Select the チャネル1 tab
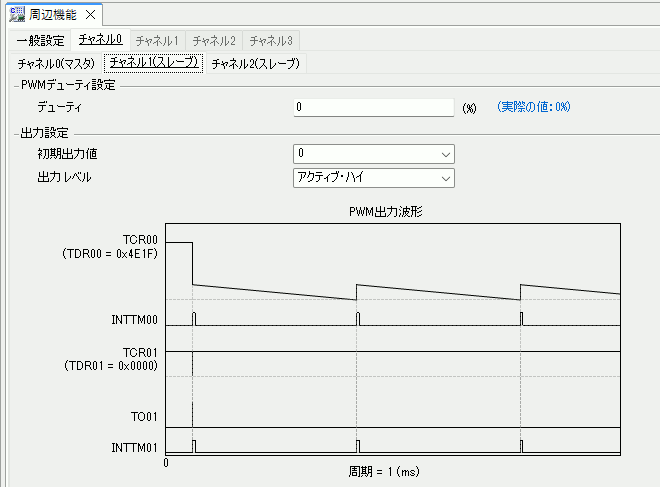Image resolution: width=660 pixels, height=487 pixels. point(157,41)
